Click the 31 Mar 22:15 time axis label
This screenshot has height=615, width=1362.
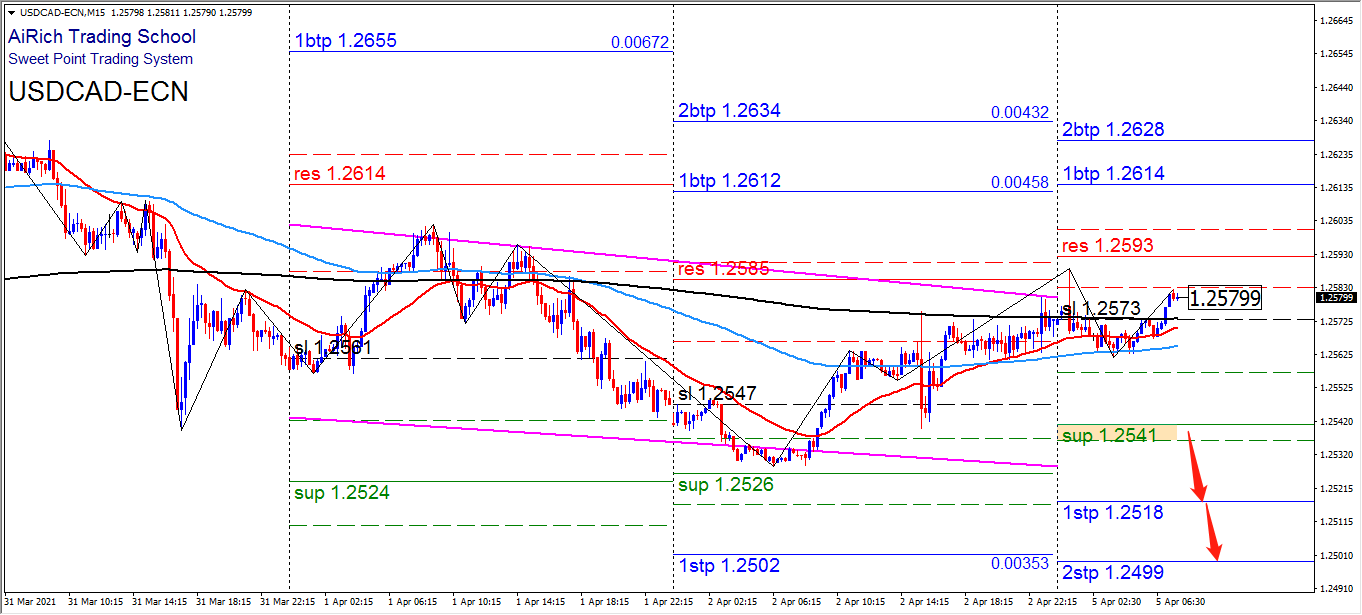pos(288,603)
